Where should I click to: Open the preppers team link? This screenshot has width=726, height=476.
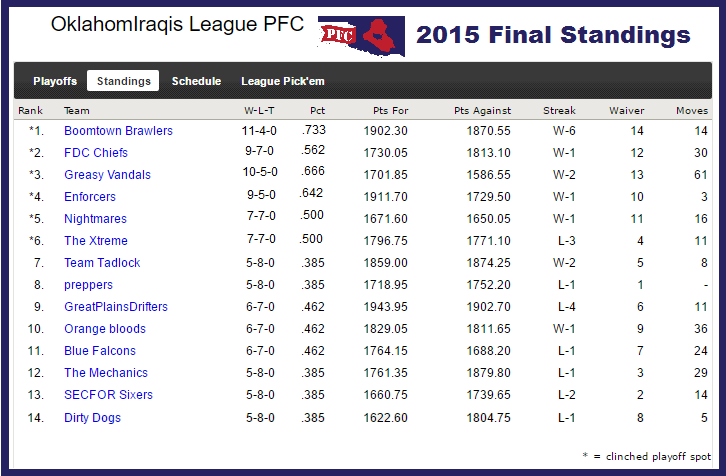(88, 285)
